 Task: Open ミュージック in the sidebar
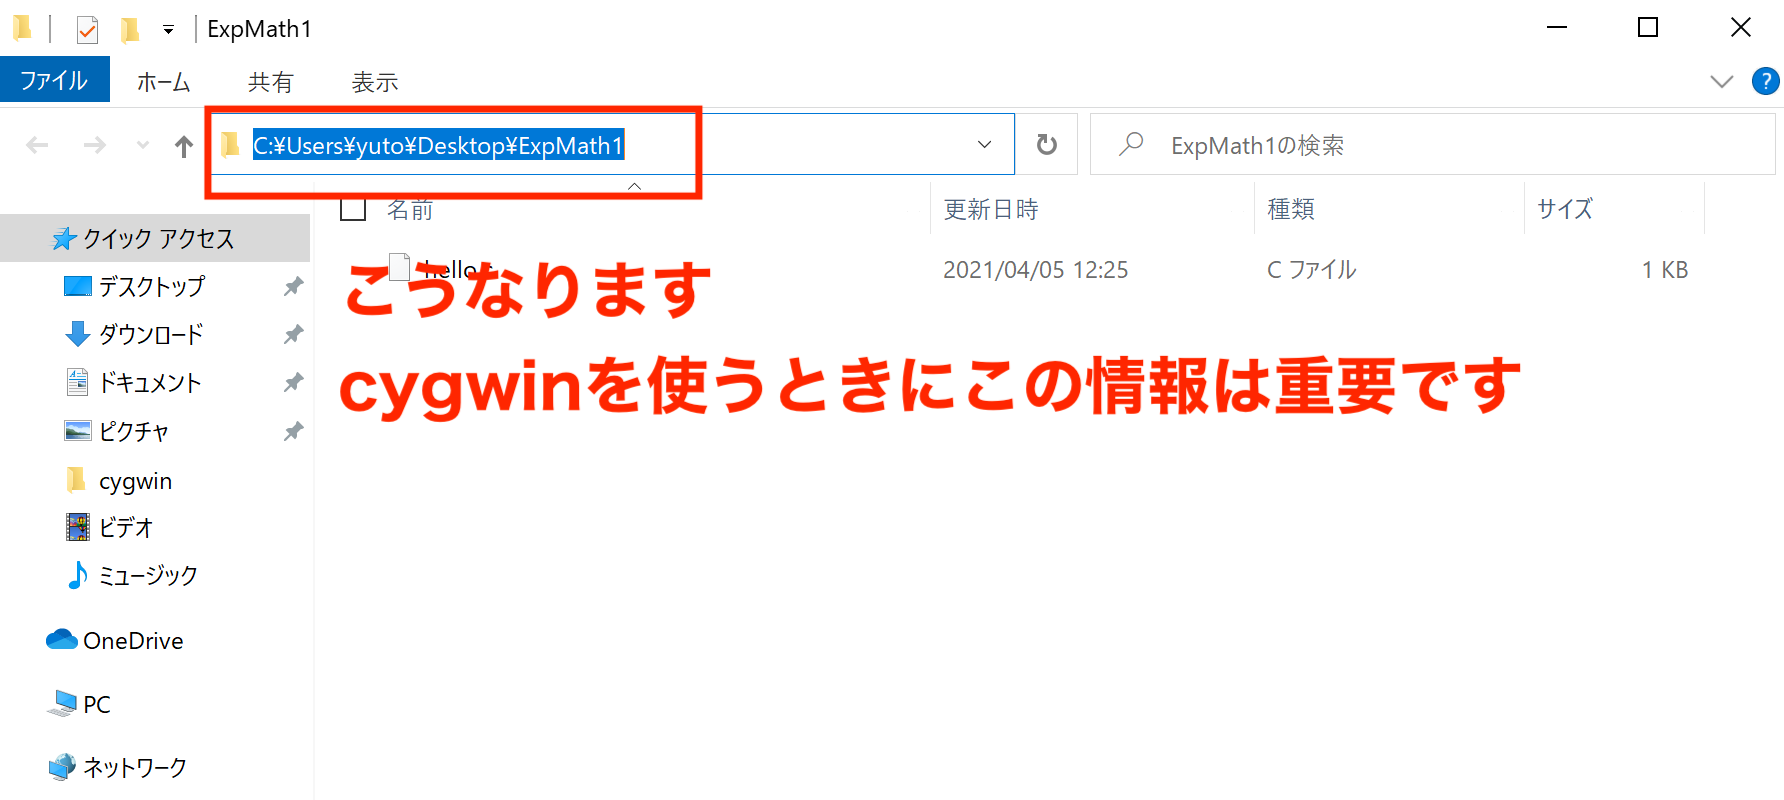pos(148,575)
